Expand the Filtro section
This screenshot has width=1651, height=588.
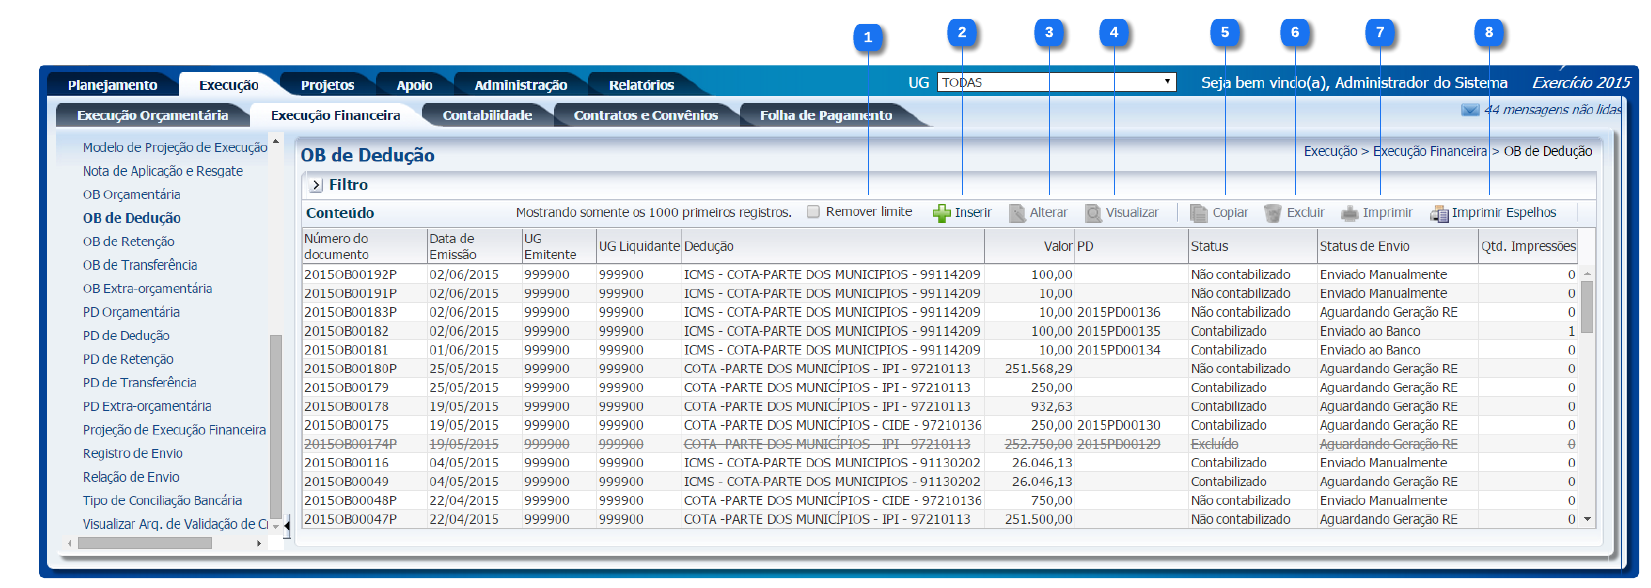point(316,185)
